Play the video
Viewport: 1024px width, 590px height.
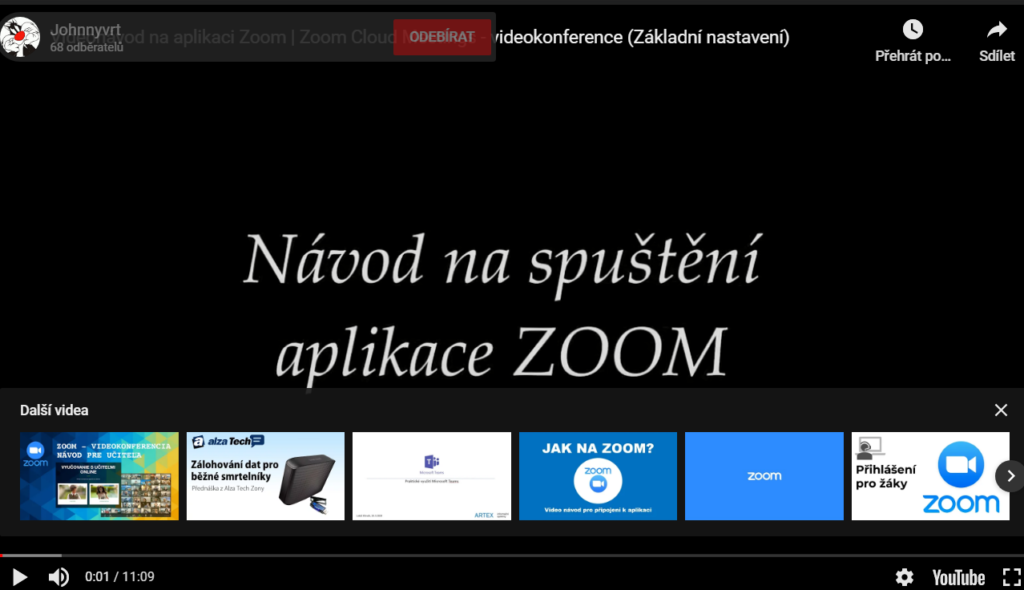(x=20, y=577)
